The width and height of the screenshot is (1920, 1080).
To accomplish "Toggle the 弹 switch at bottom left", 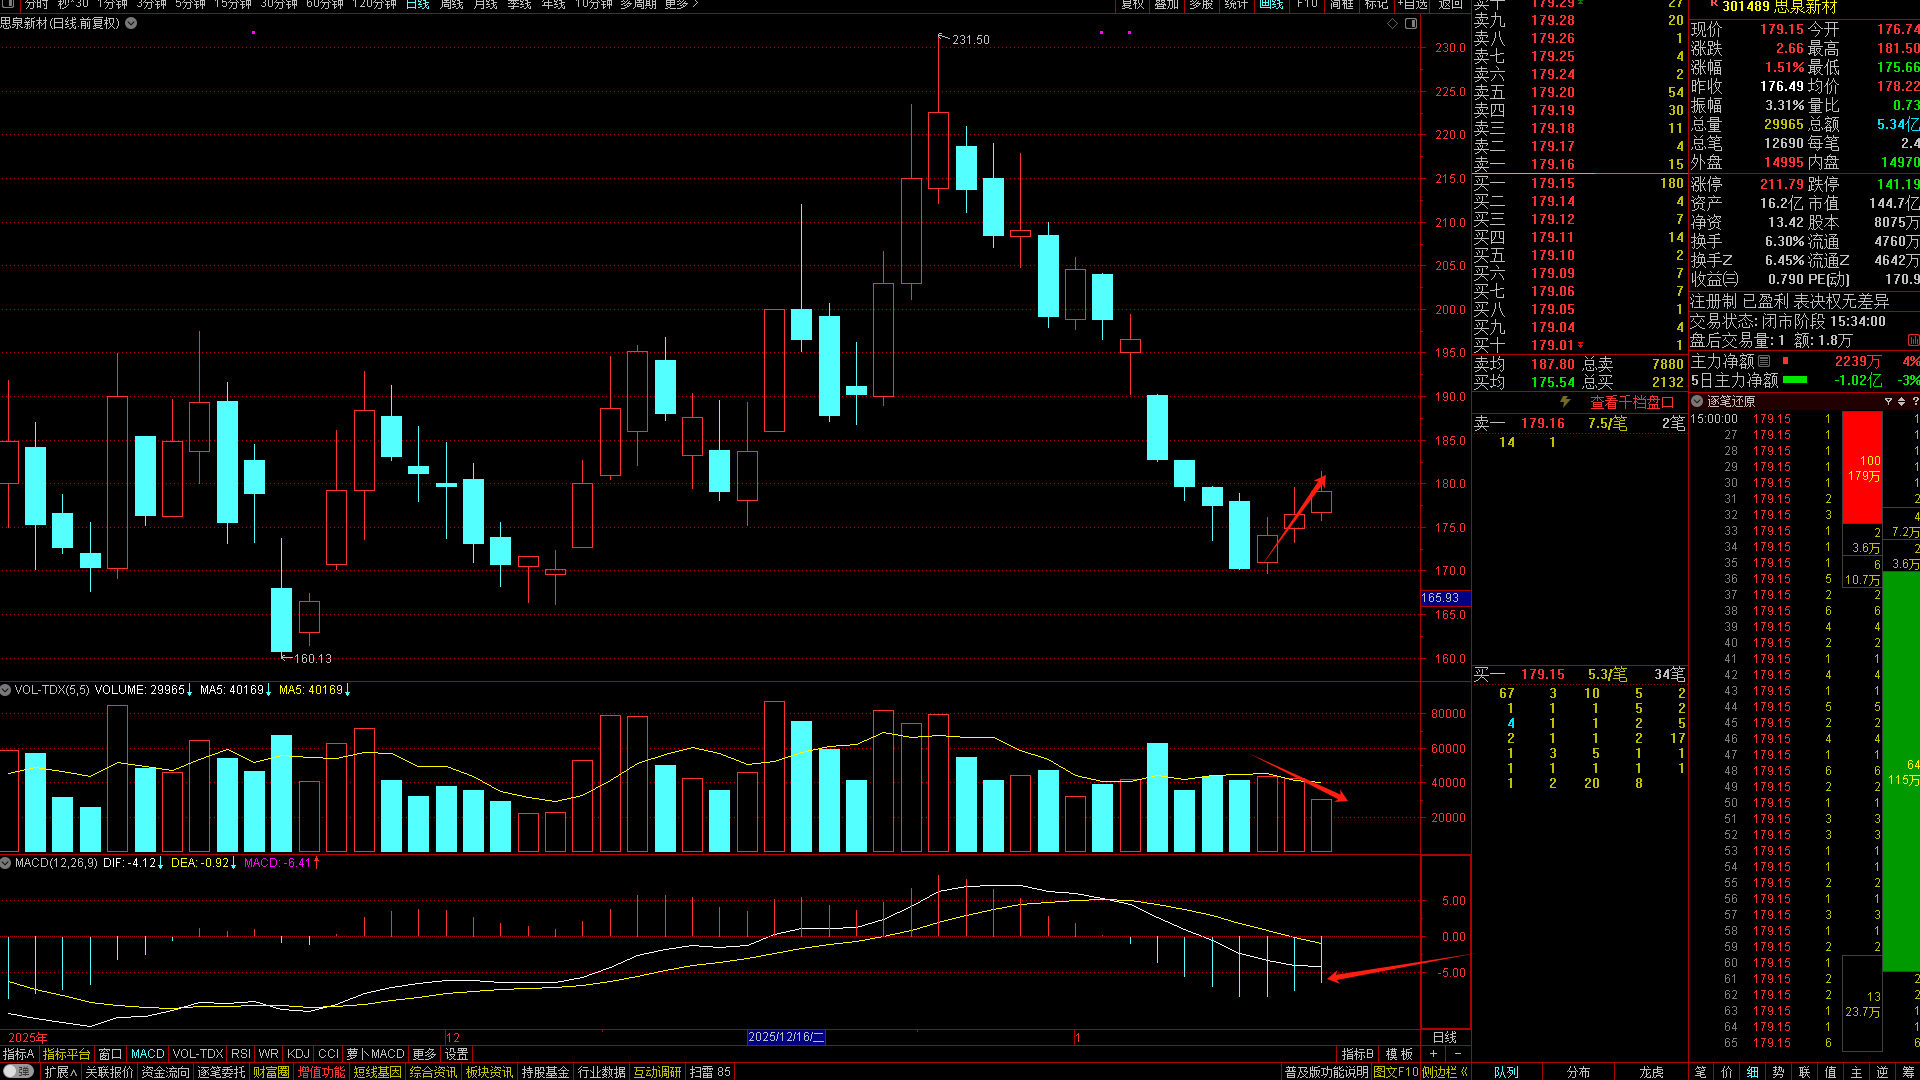I will 18,1072.
